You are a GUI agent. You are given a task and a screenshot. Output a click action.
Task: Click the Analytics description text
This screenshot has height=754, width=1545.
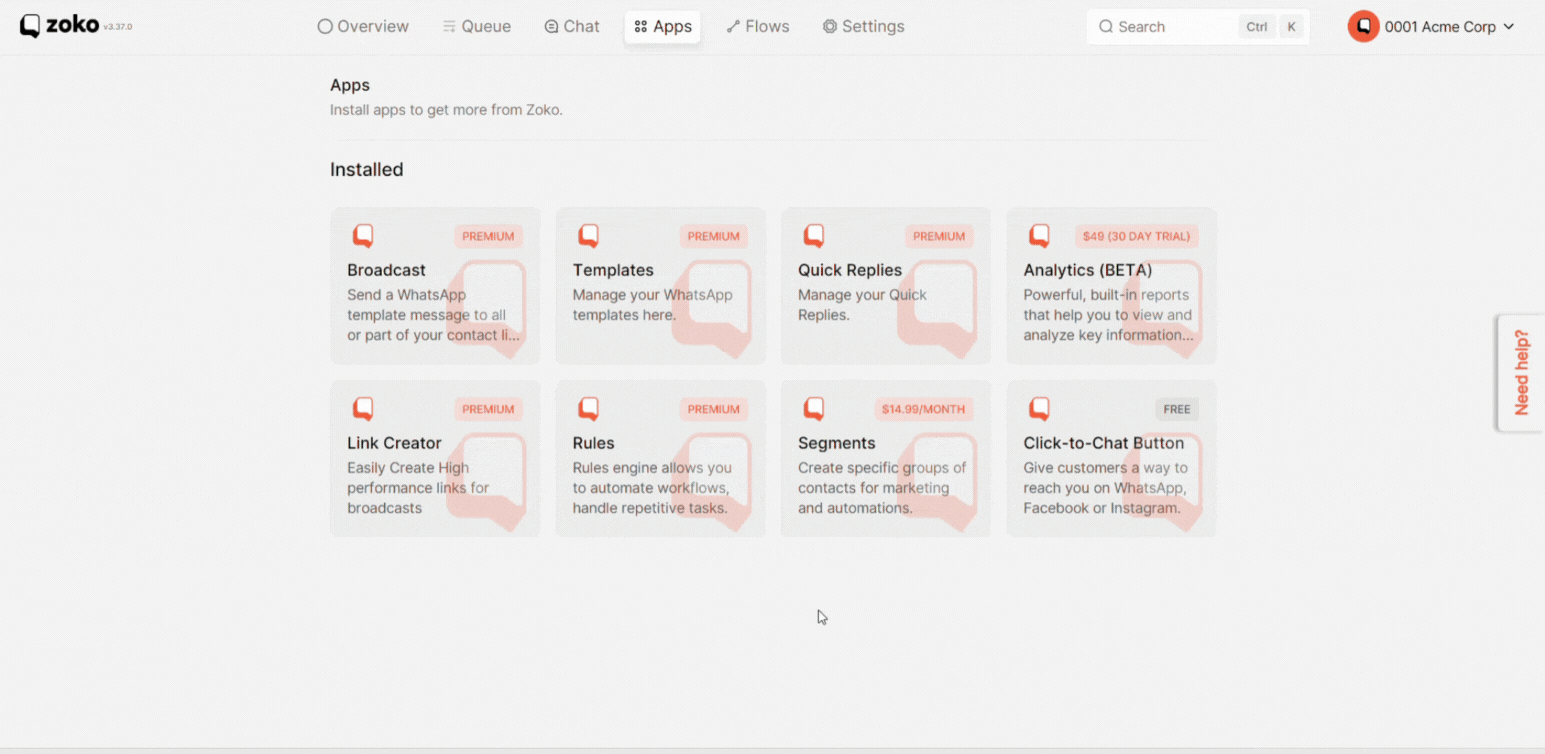(x=1108, y=315)
